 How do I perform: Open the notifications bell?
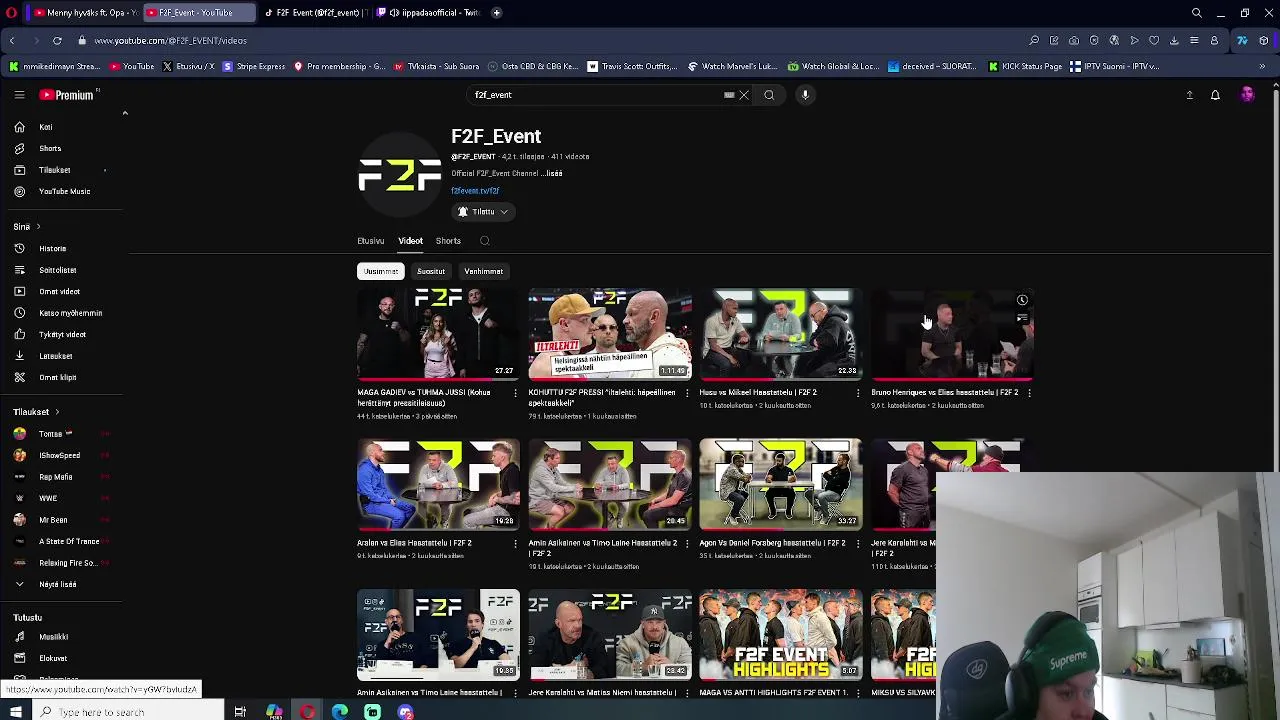(x=1215, y=95)
